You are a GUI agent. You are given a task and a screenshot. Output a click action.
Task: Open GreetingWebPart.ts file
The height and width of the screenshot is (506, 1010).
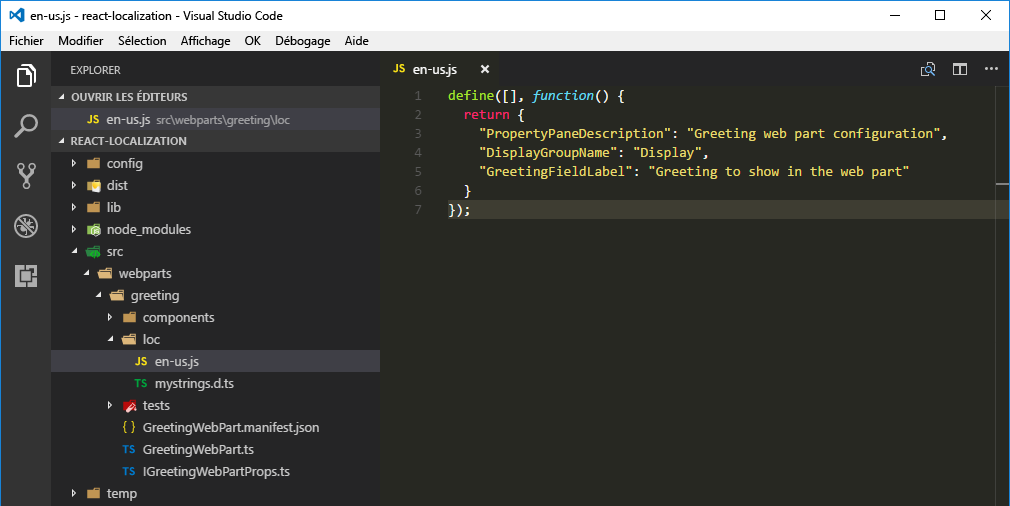click(216, 449)
